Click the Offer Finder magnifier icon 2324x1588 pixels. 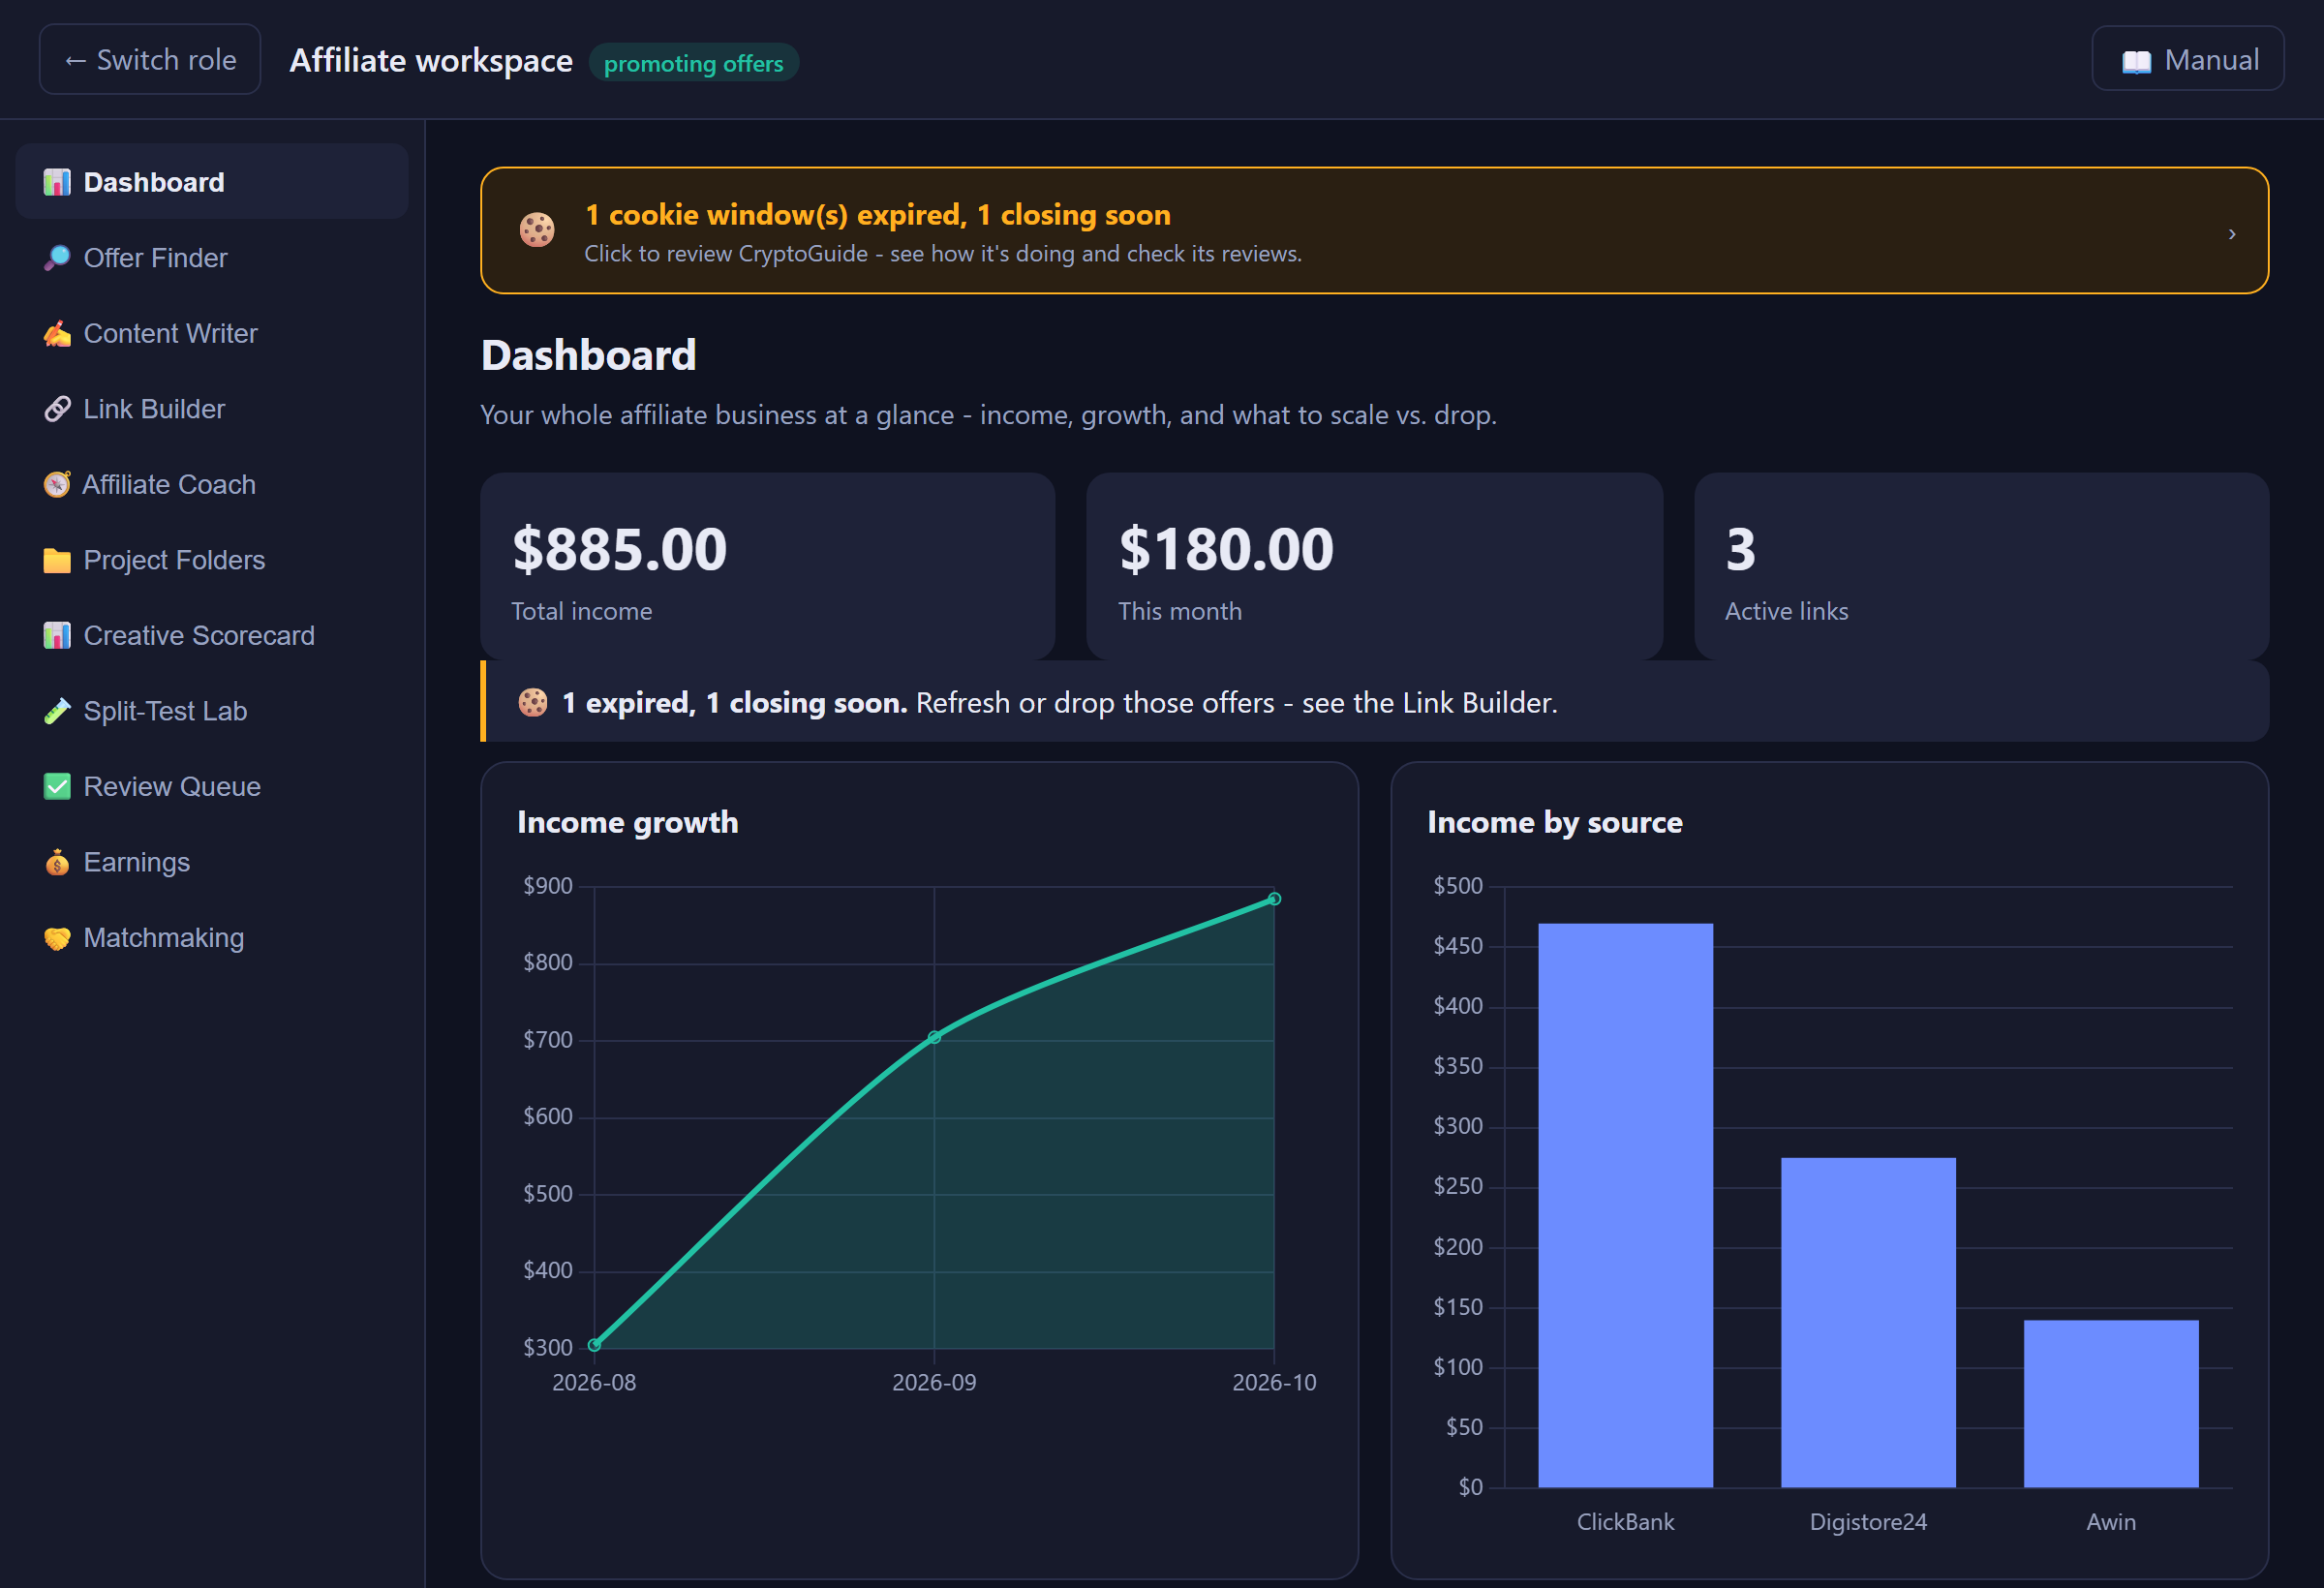(x=57, y=258)
